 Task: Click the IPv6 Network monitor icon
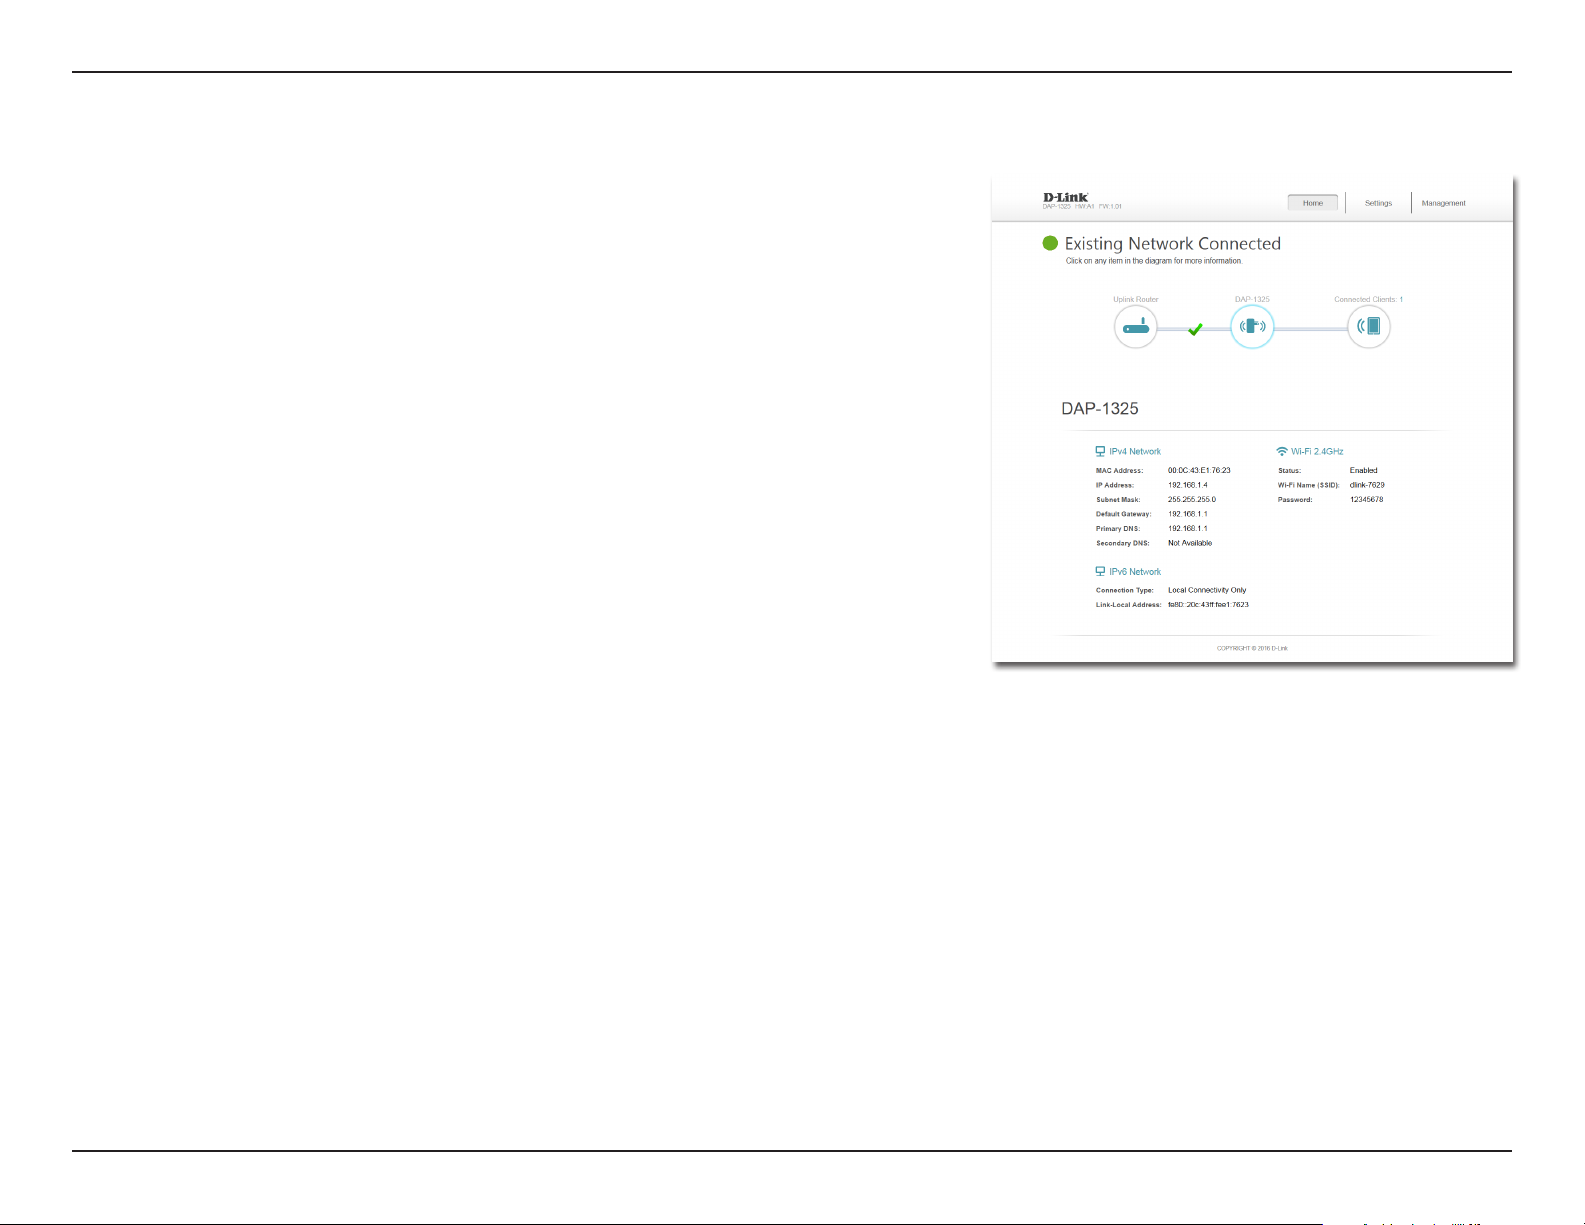pyautogui.click(x=1101, y=572)
